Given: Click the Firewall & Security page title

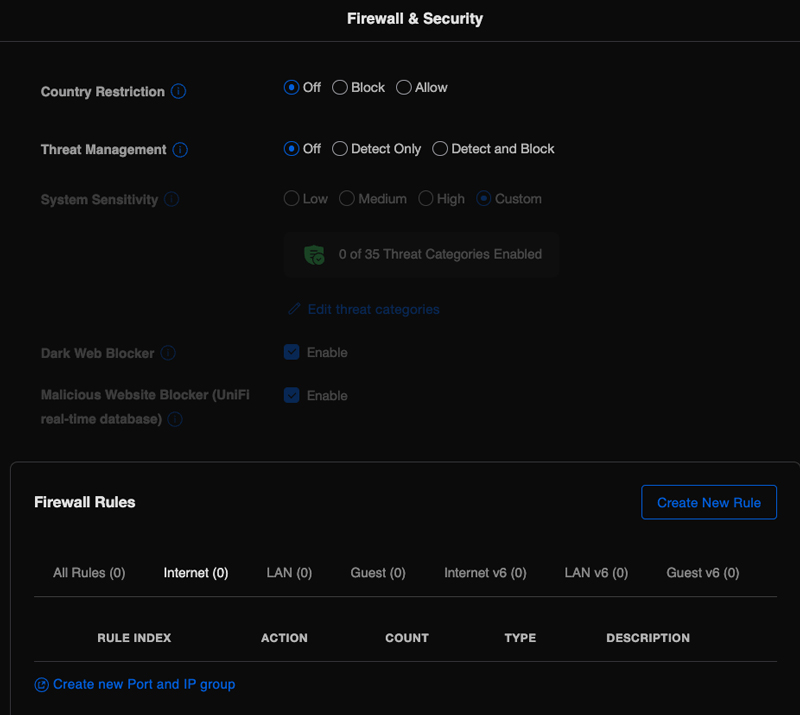Looking at the screenshot, I should tap(415, 18).
